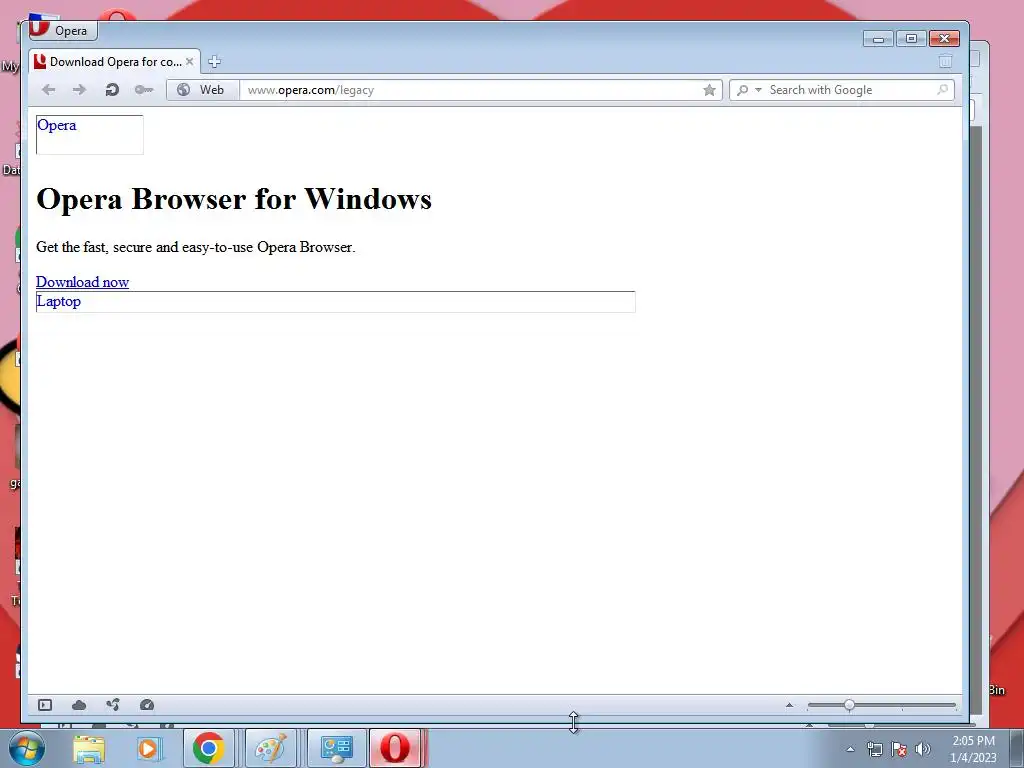Open Paint from taskbar
1024x768 pixels.
[270, 748]
